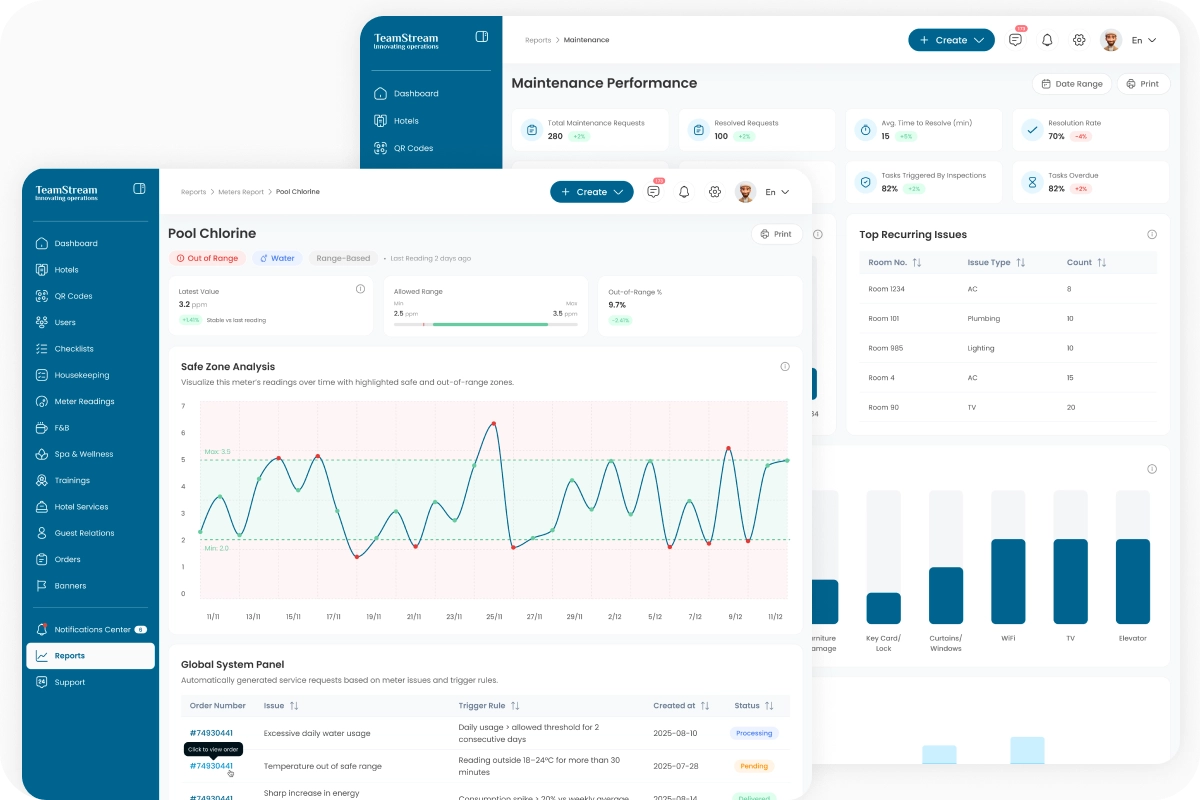The width and height of the screenshot is (1200, 800).
Task: Click the Print button on the Pool Chlorine page
Action: (x=775, y=234)
